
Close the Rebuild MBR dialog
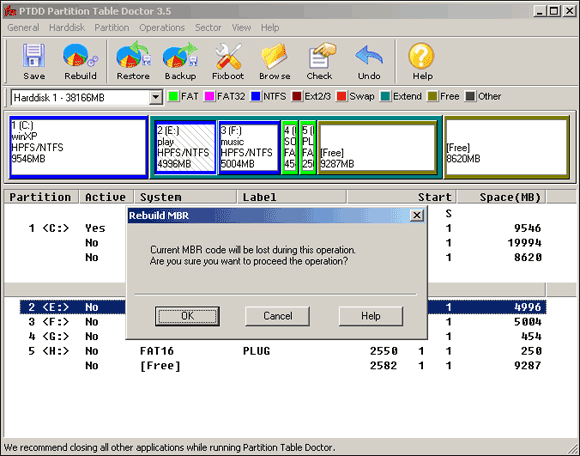[417, 215]
